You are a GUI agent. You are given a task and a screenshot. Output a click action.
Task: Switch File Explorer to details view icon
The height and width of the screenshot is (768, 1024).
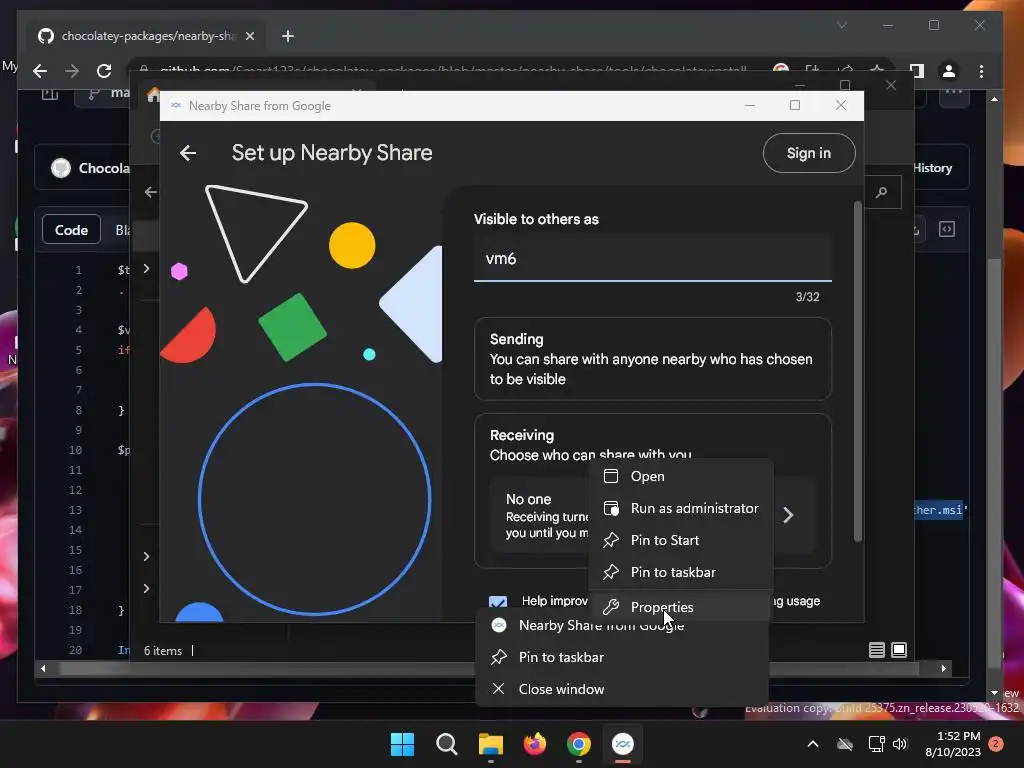(876, 650)
